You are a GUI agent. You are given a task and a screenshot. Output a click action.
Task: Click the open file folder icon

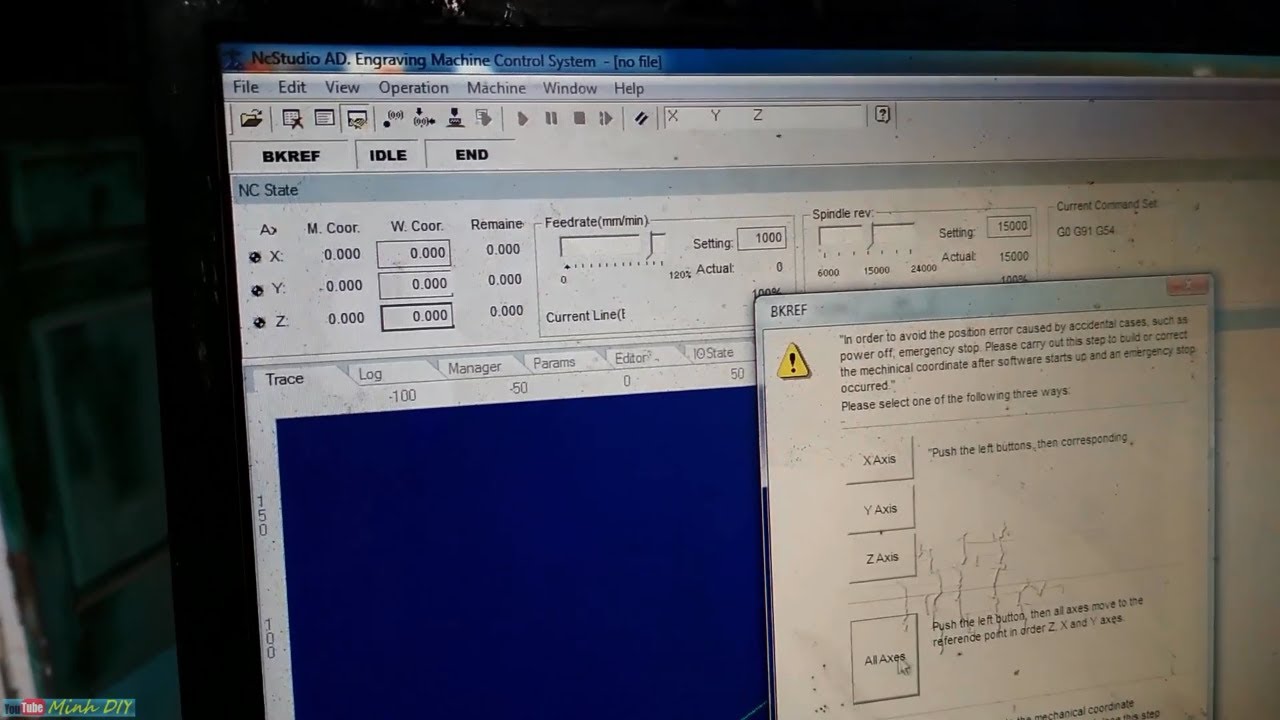pyautogui.click(x=251, y=118)
